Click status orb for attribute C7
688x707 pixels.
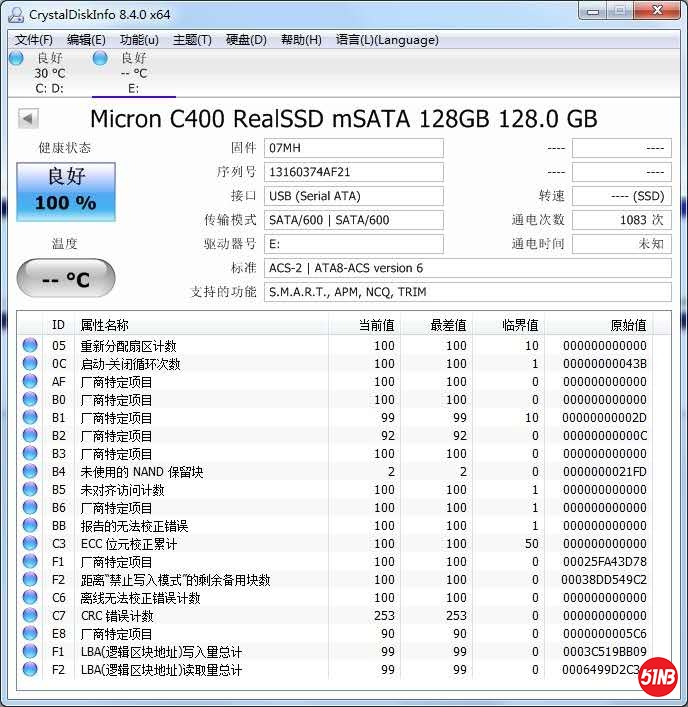[x=30, y=615]
